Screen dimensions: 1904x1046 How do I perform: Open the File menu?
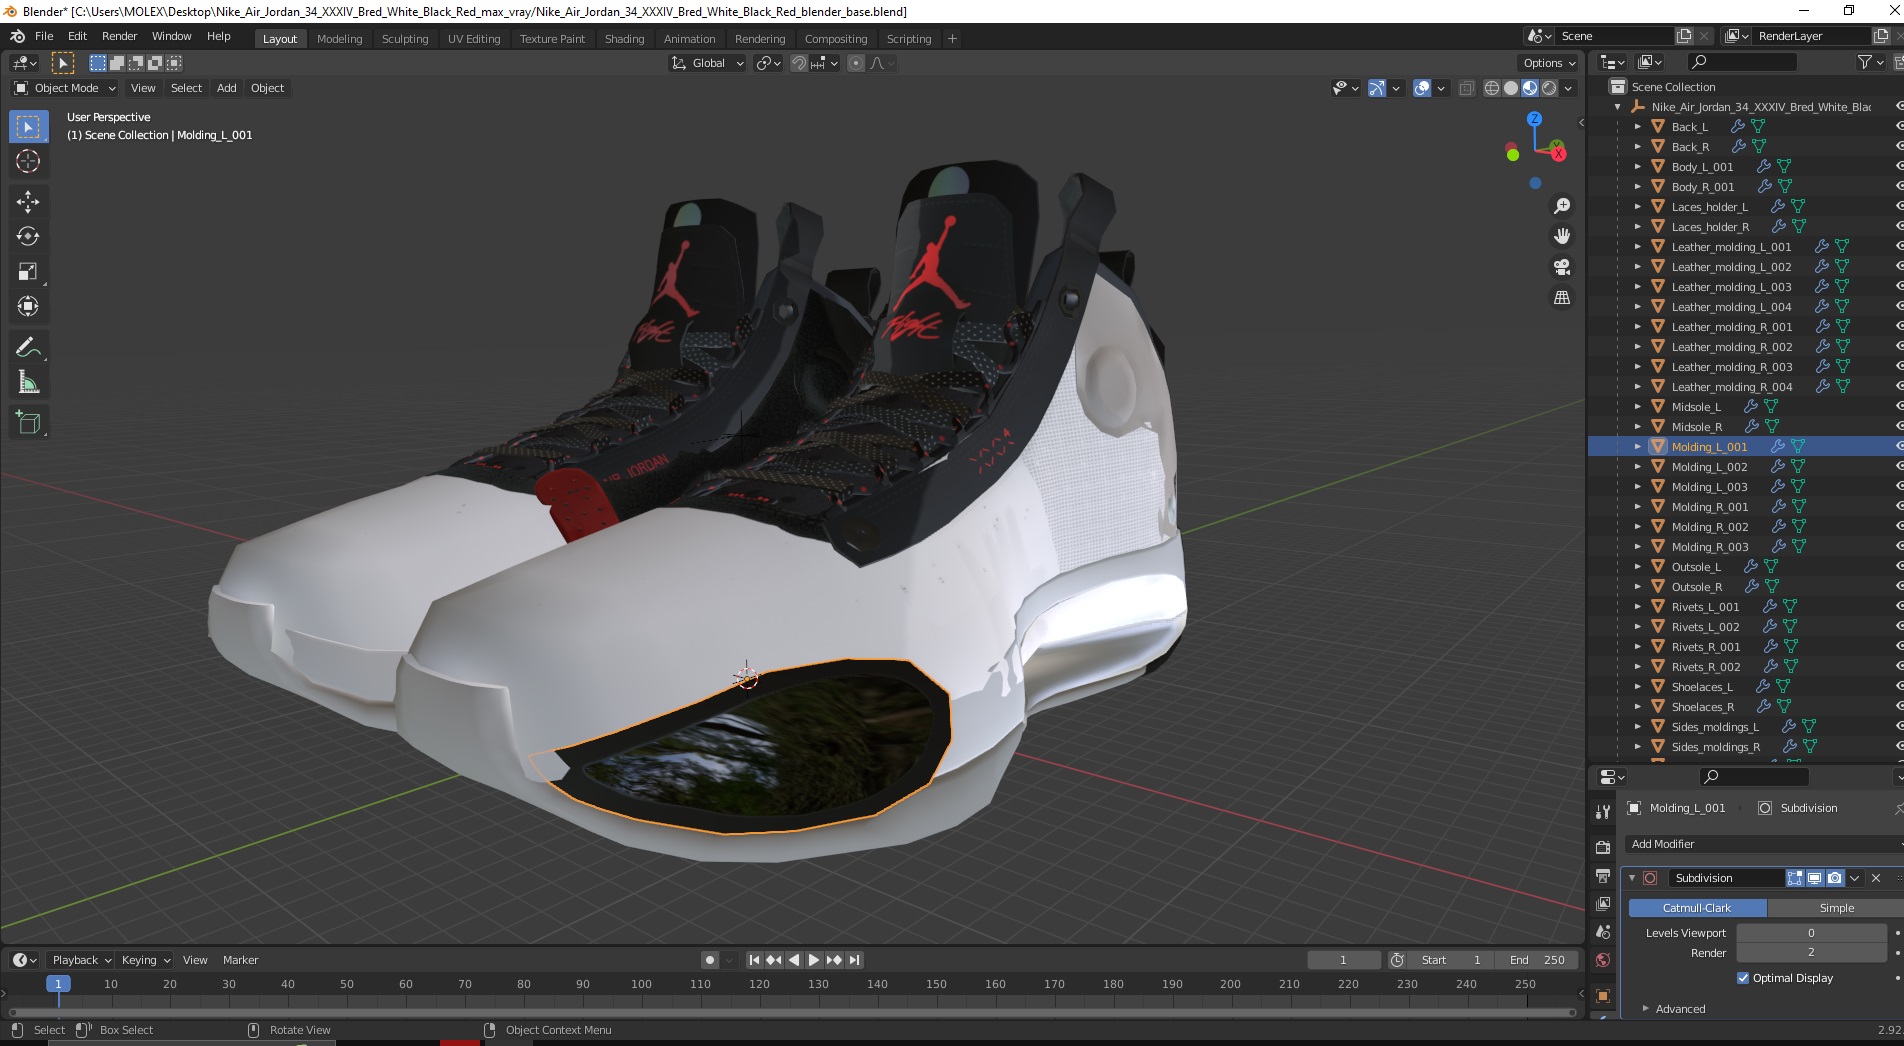[44, 36]
